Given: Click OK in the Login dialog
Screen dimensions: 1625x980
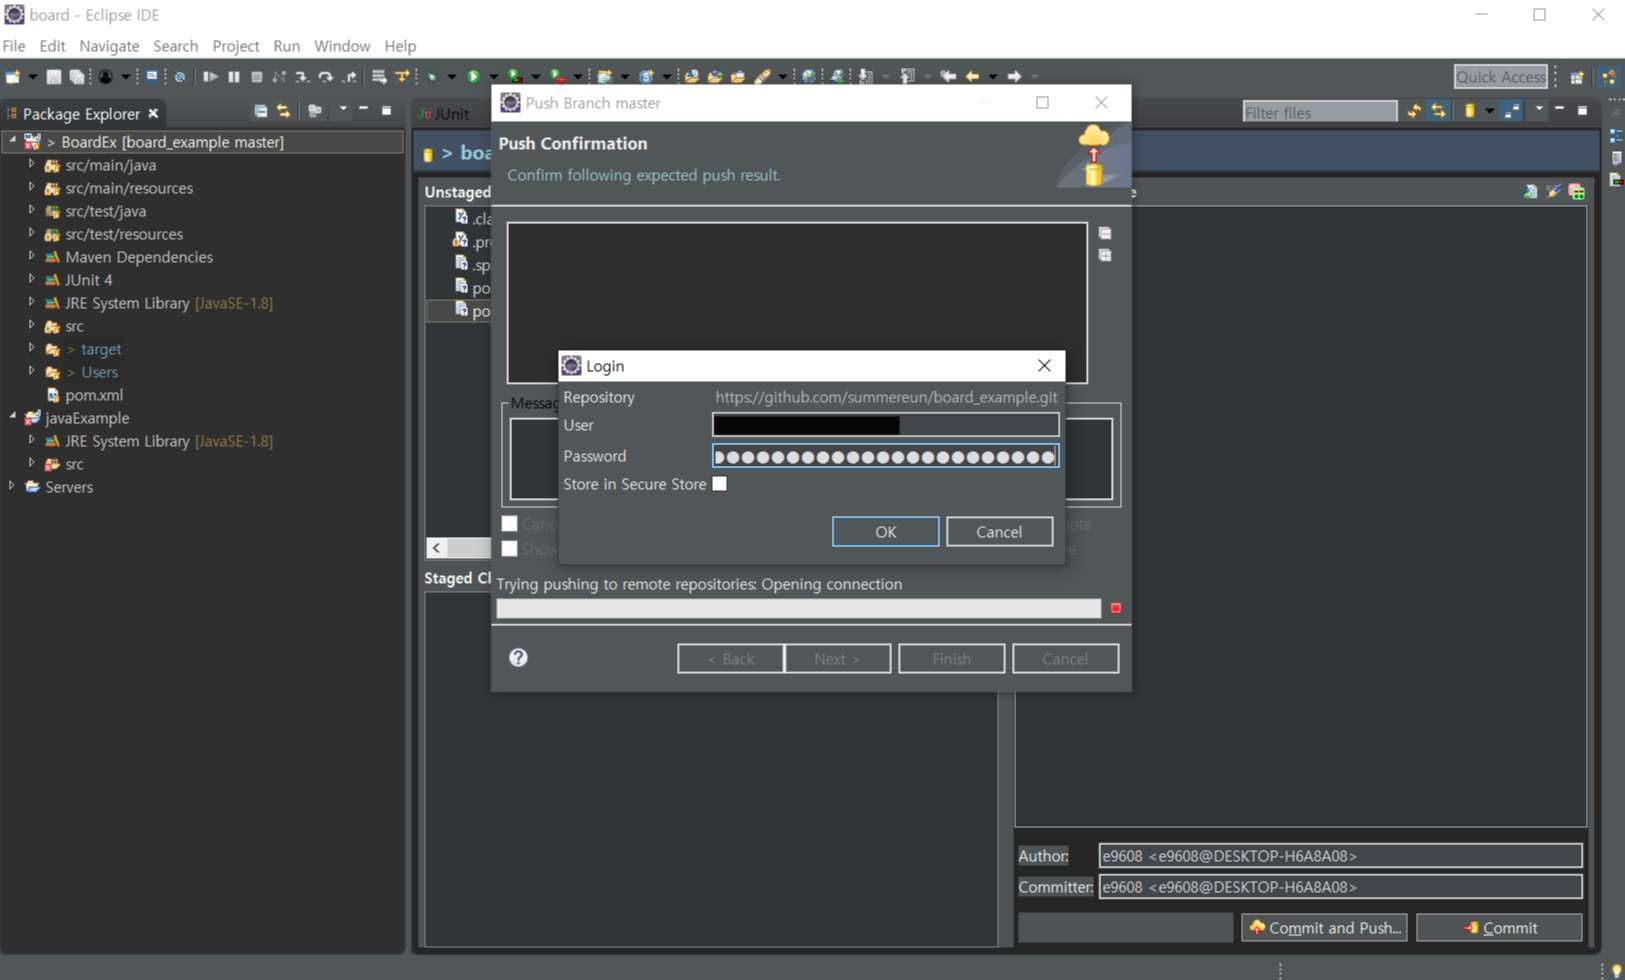Looking at the screenshot, I should click(x=885, y=531).
